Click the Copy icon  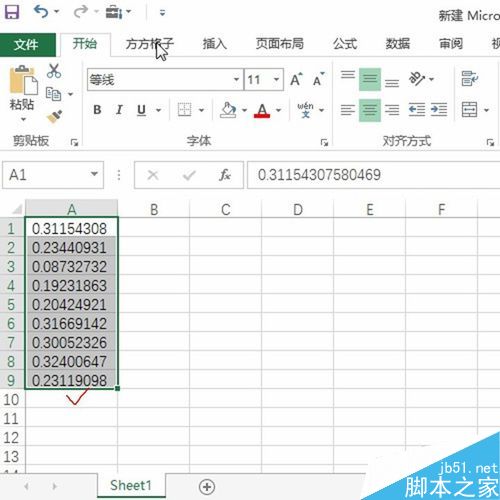[53, 94]
